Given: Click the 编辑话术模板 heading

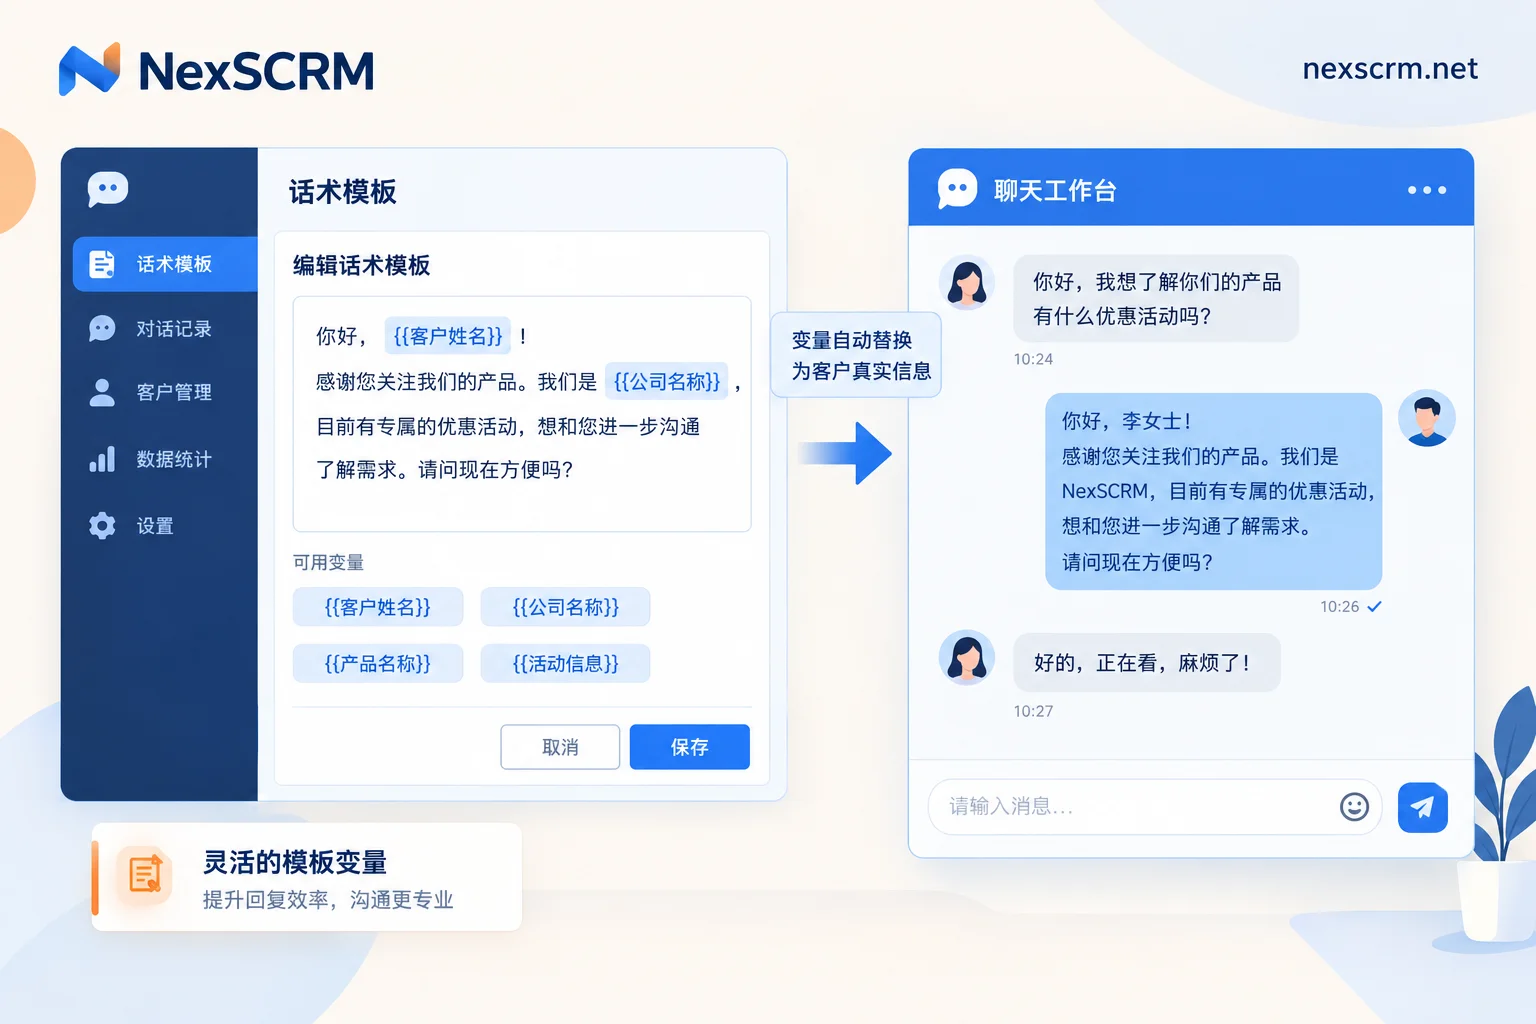Looking at the screenshot, I should (x=362, y=265).
